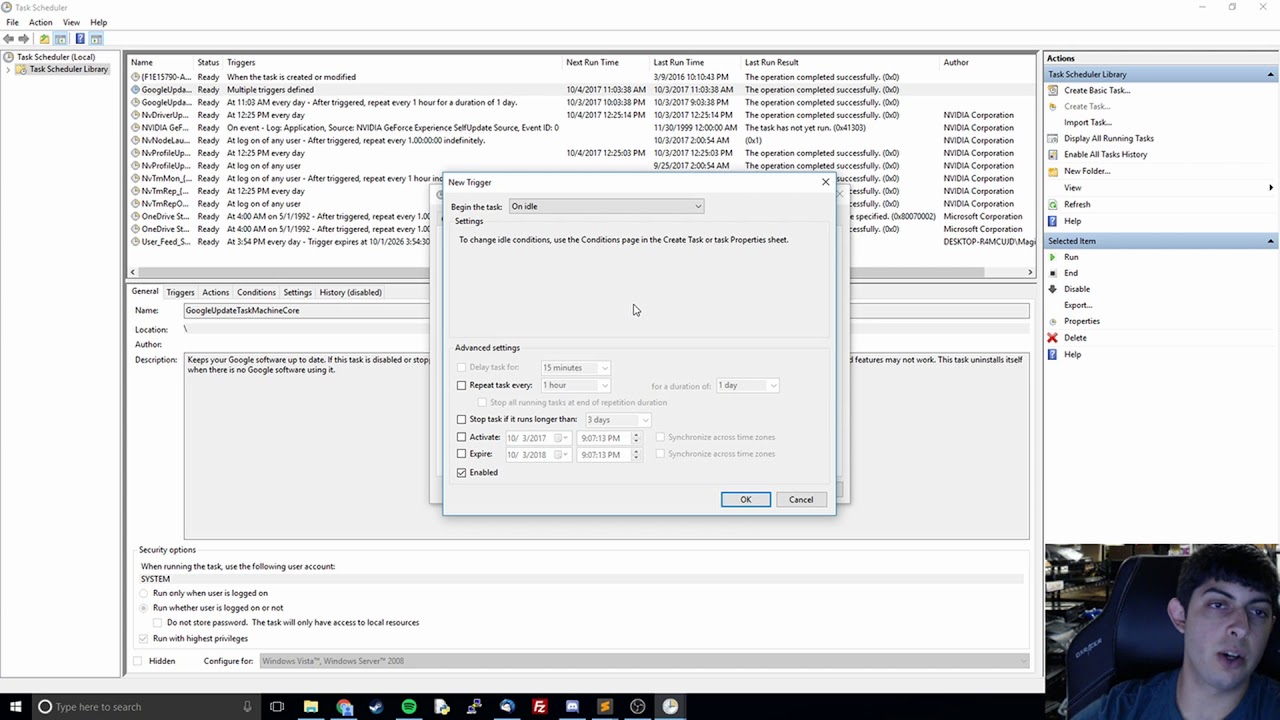The height and width of the screenshot is (720, 1280).
Task: Click the Task View taskbar icon
Action: click(277, 706)
